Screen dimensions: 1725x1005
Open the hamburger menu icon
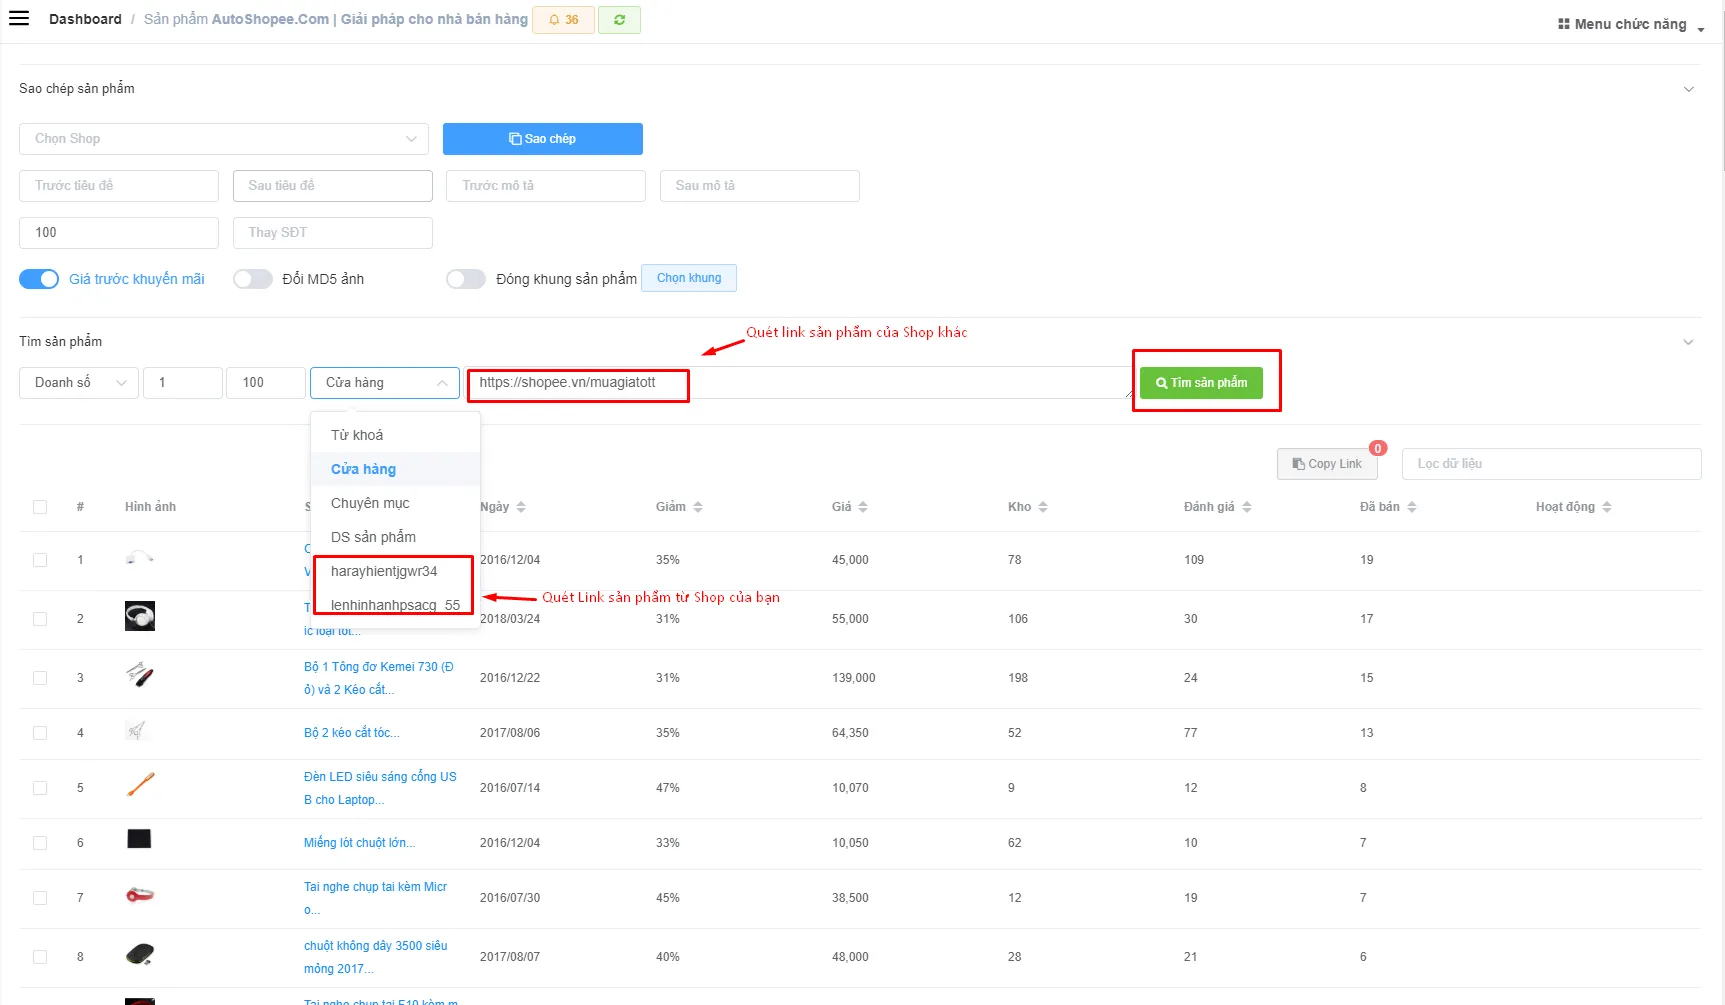pyautogui.click(x=19, y=18)
